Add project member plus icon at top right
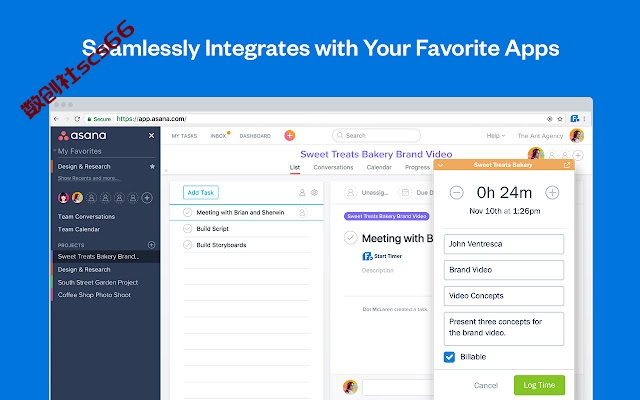This screenshot has height=400, width=640. click(578, 155)
